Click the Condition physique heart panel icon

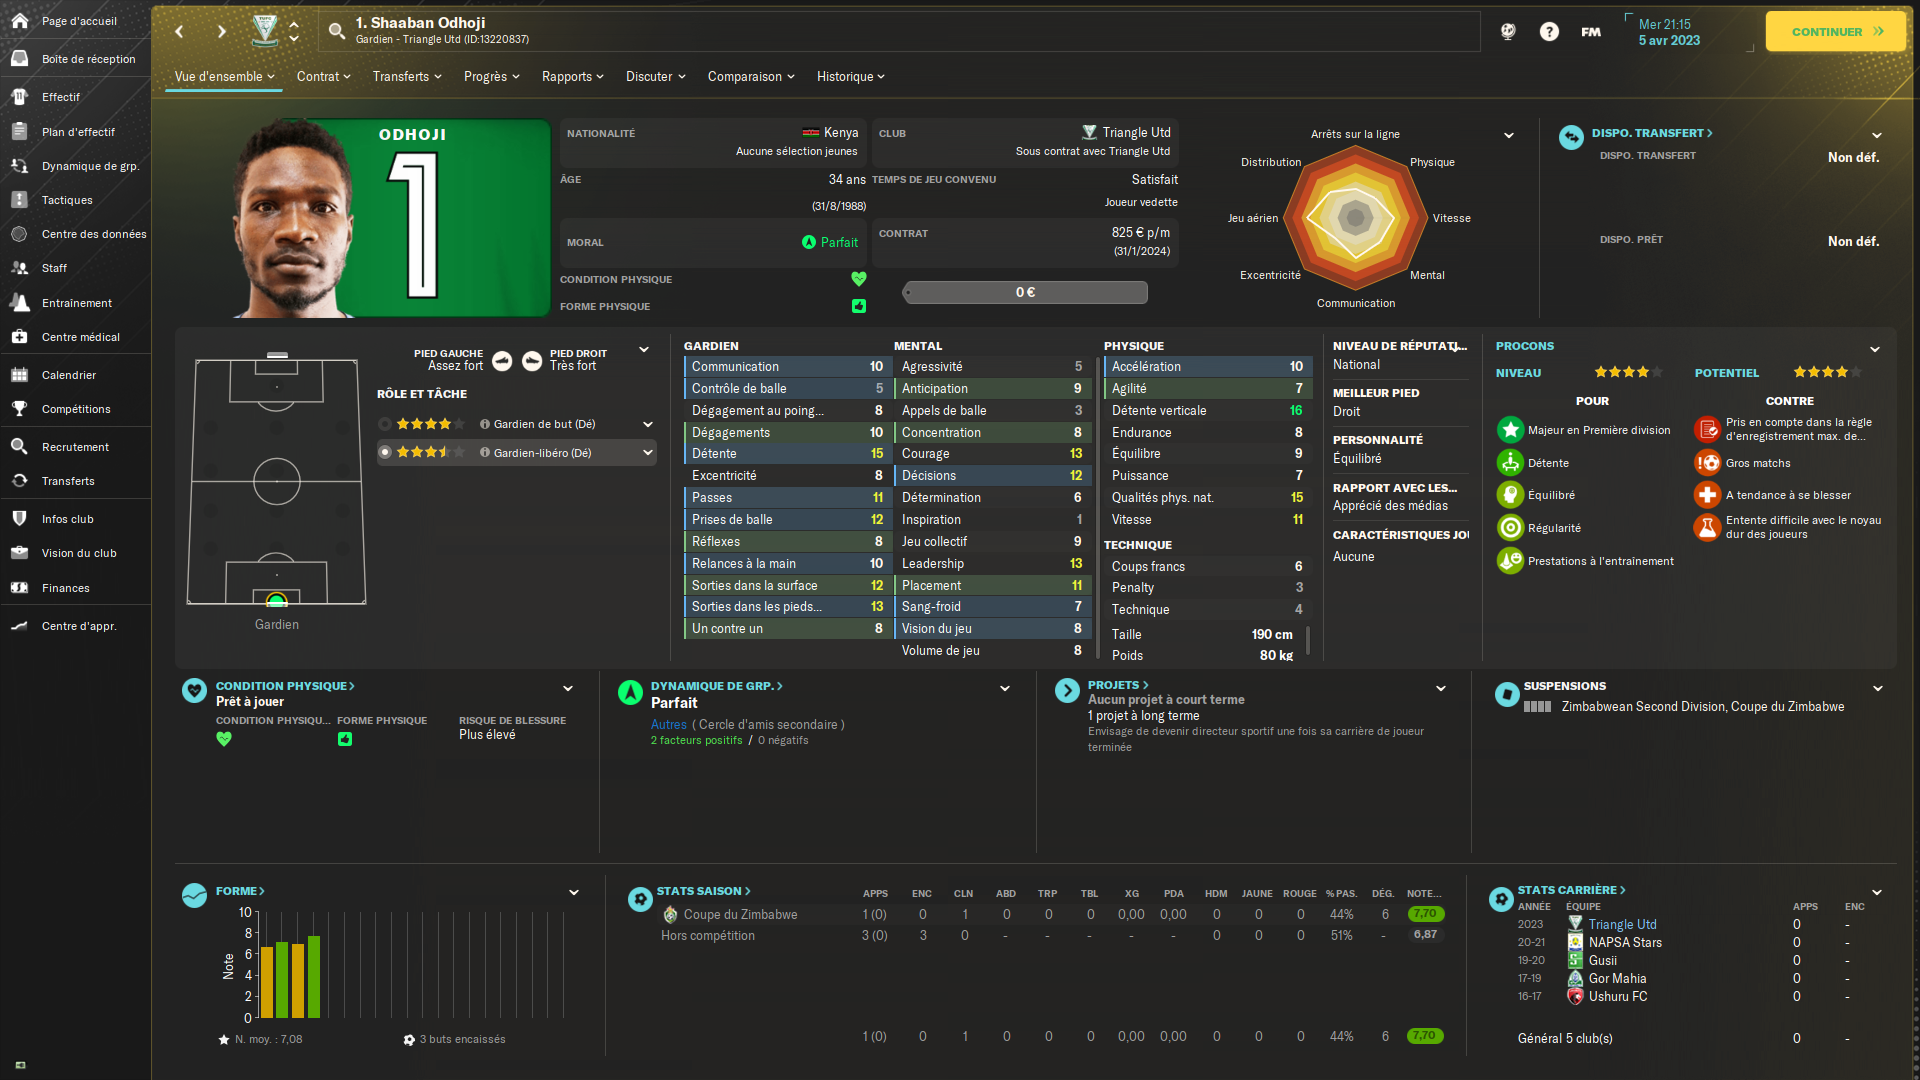[x=194, y=690]
